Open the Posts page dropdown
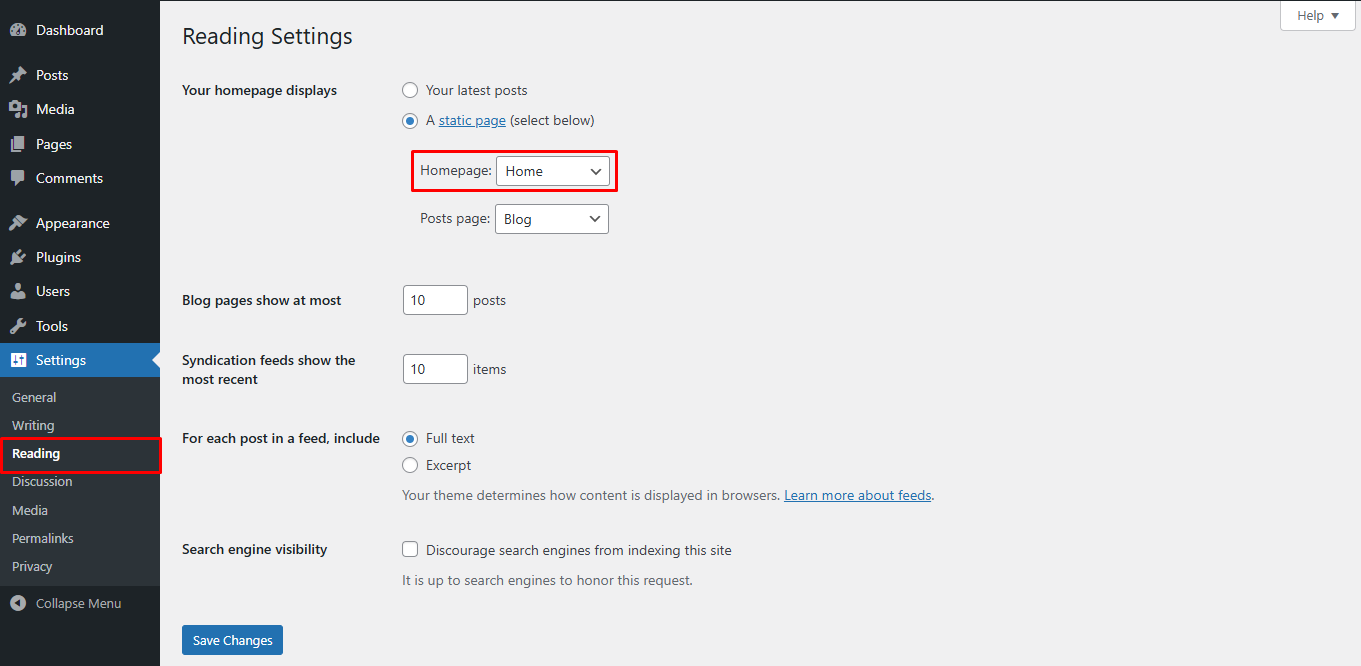 tap(552, 219)
